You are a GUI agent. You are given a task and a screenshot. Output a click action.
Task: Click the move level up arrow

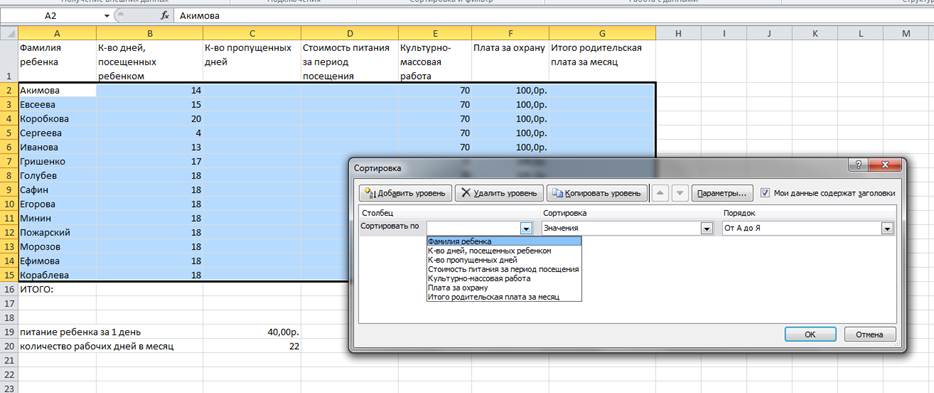661,193
